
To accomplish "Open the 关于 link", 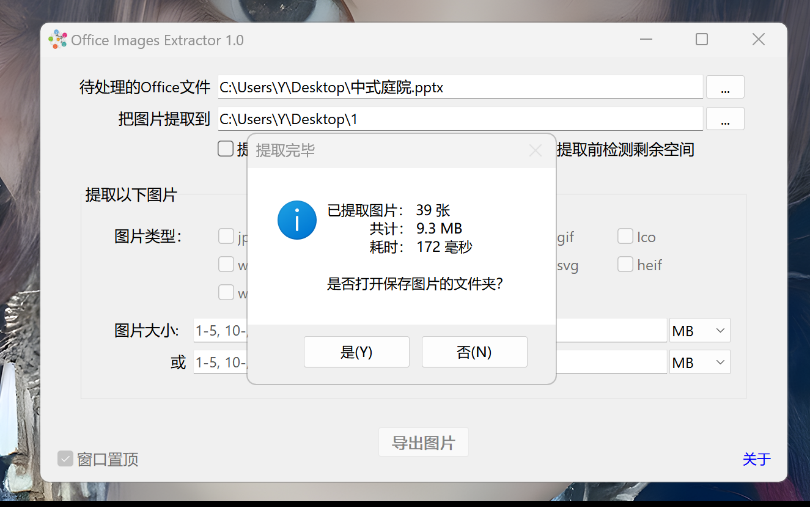I will pyautogui.click(x=756, y=459).
